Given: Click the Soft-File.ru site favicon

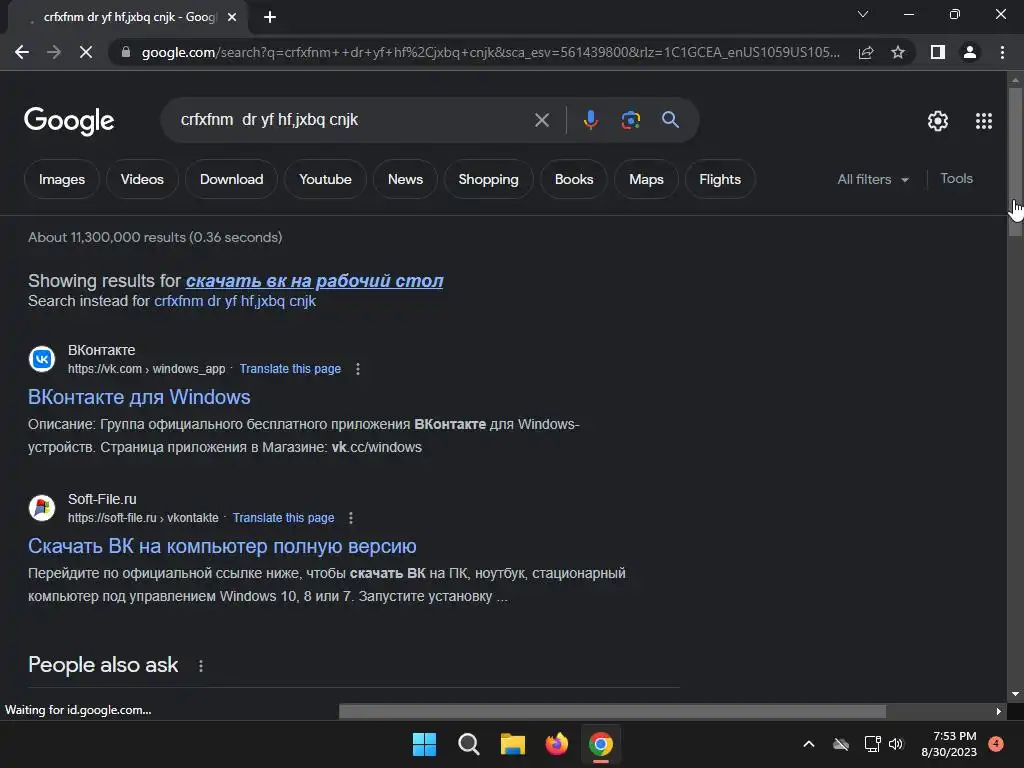Looking at the screenshot, I should (x=42, y=507).
